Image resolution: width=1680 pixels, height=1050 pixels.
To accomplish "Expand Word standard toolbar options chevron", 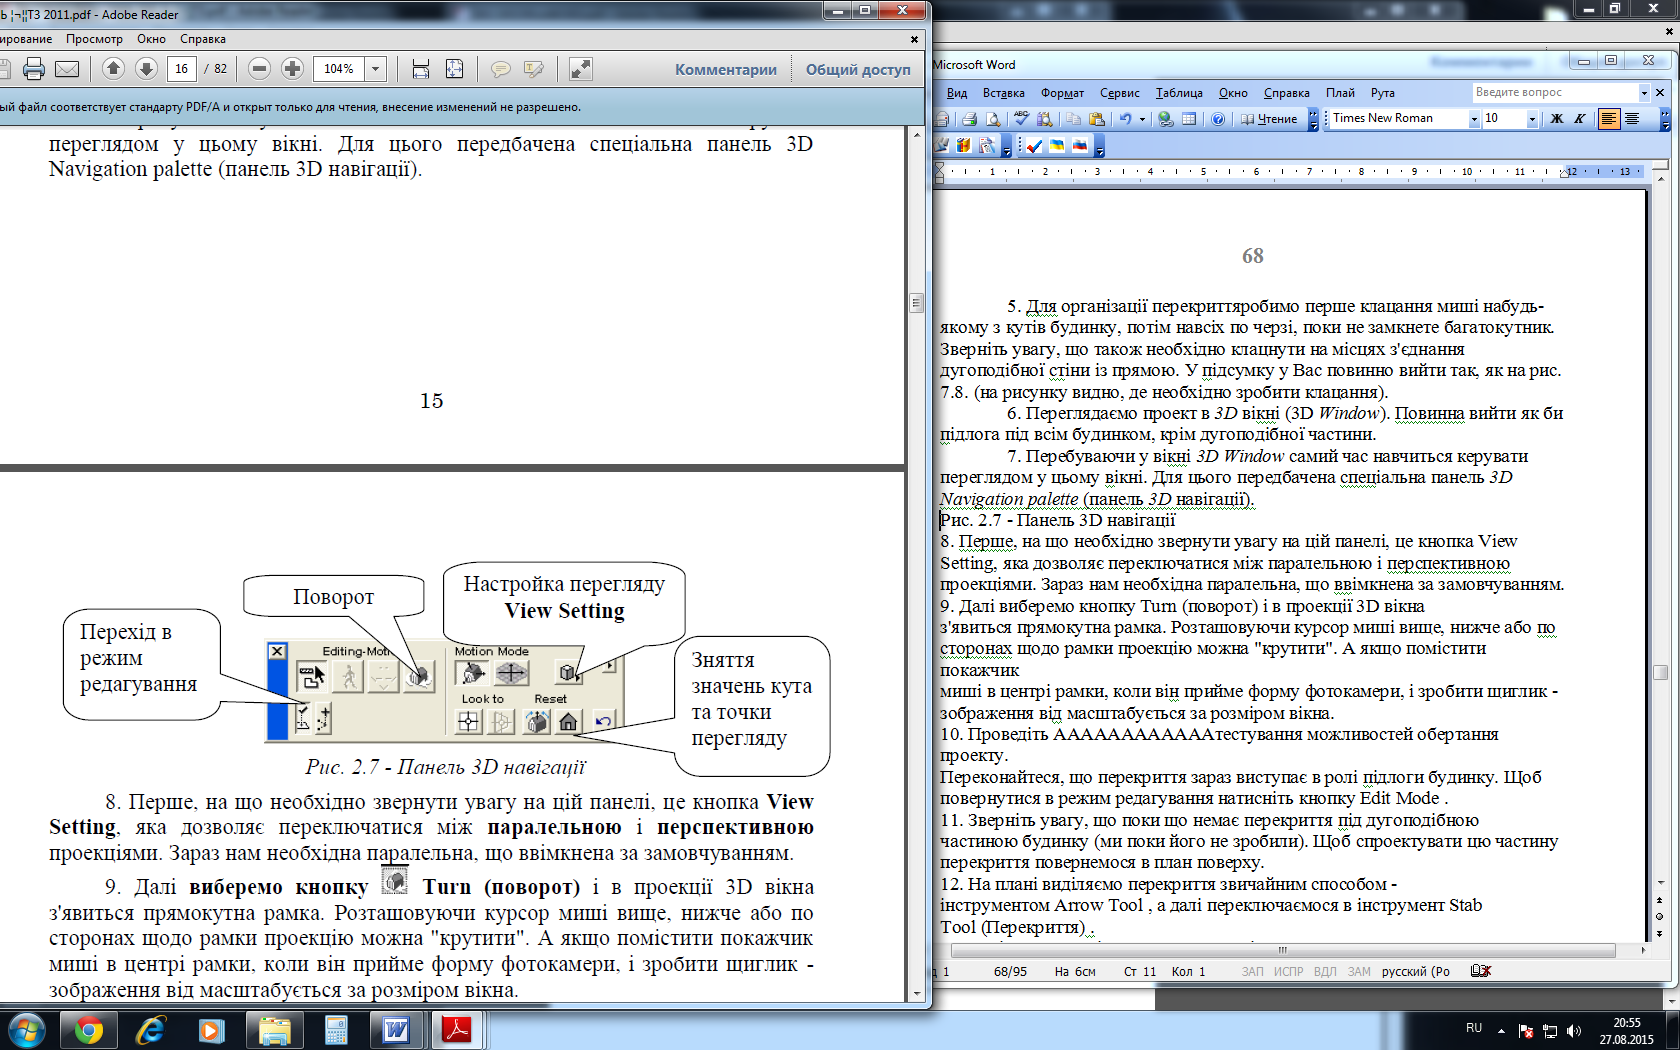I will 1313,119.
